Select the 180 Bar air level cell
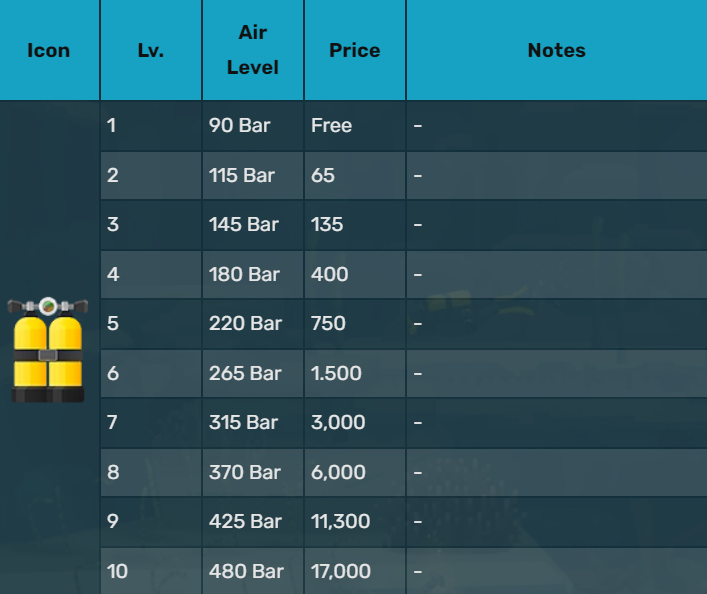Image resolution: width=707 pixels, height=594 pixels. [245, 274]
